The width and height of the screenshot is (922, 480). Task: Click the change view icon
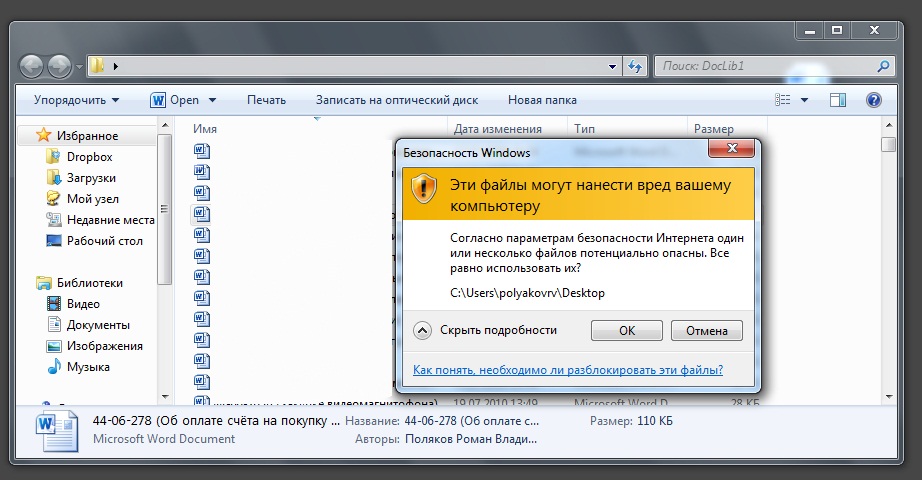(x=783, y=100)
